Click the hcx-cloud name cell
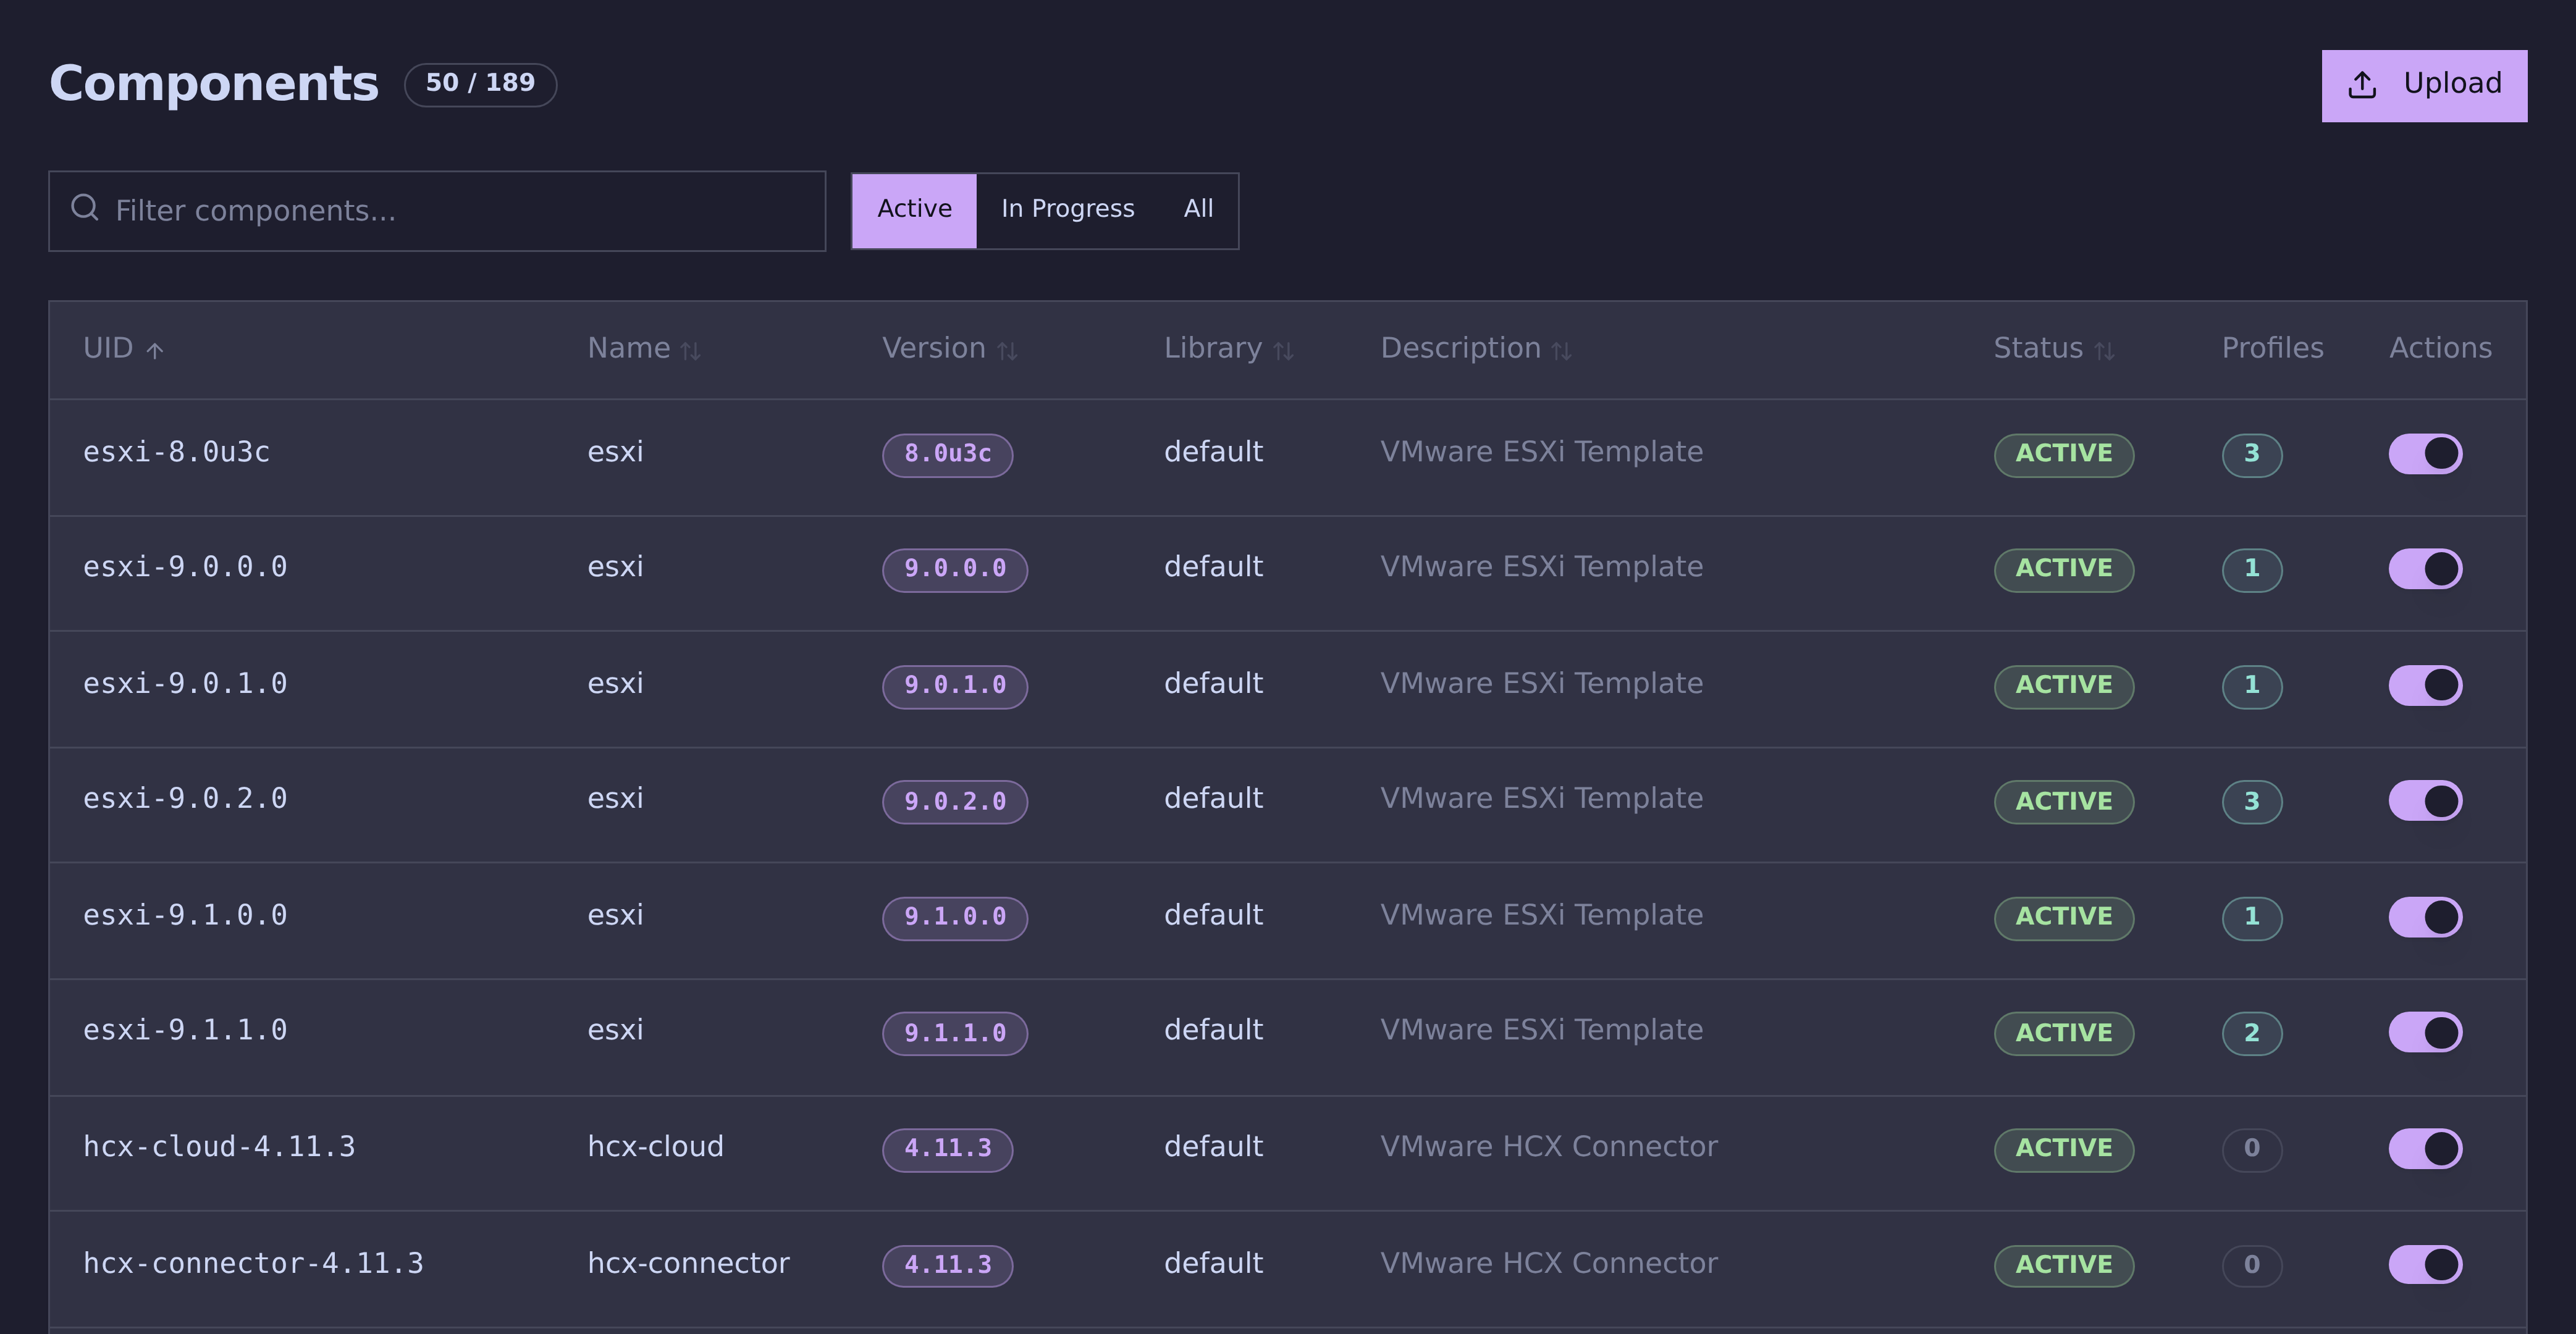This screenshot has height=1334, width=2576. coord(655,1147)
